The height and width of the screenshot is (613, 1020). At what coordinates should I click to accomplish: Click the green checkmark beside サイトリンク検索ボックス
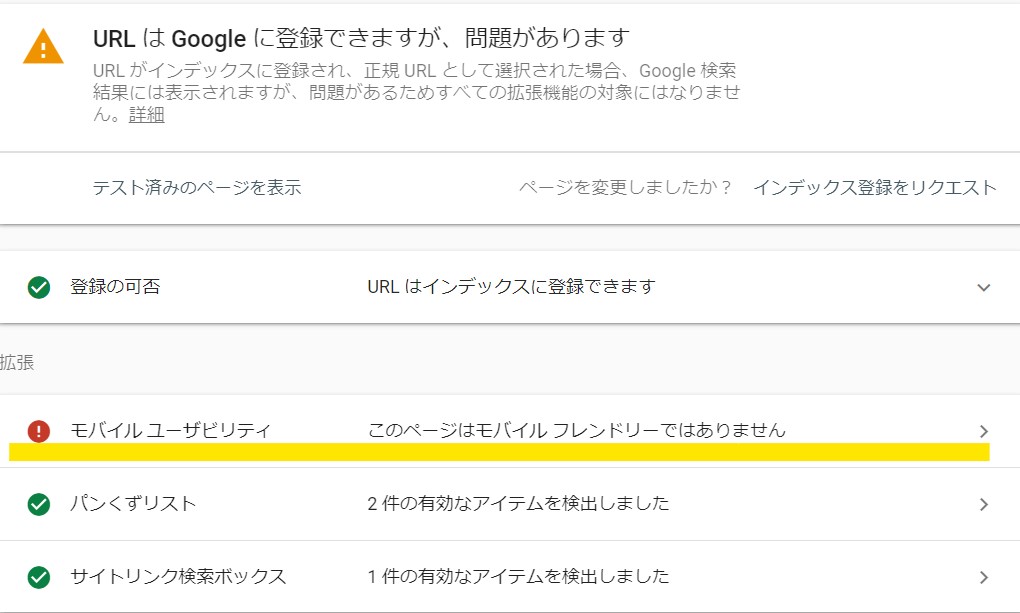[39, 577]
